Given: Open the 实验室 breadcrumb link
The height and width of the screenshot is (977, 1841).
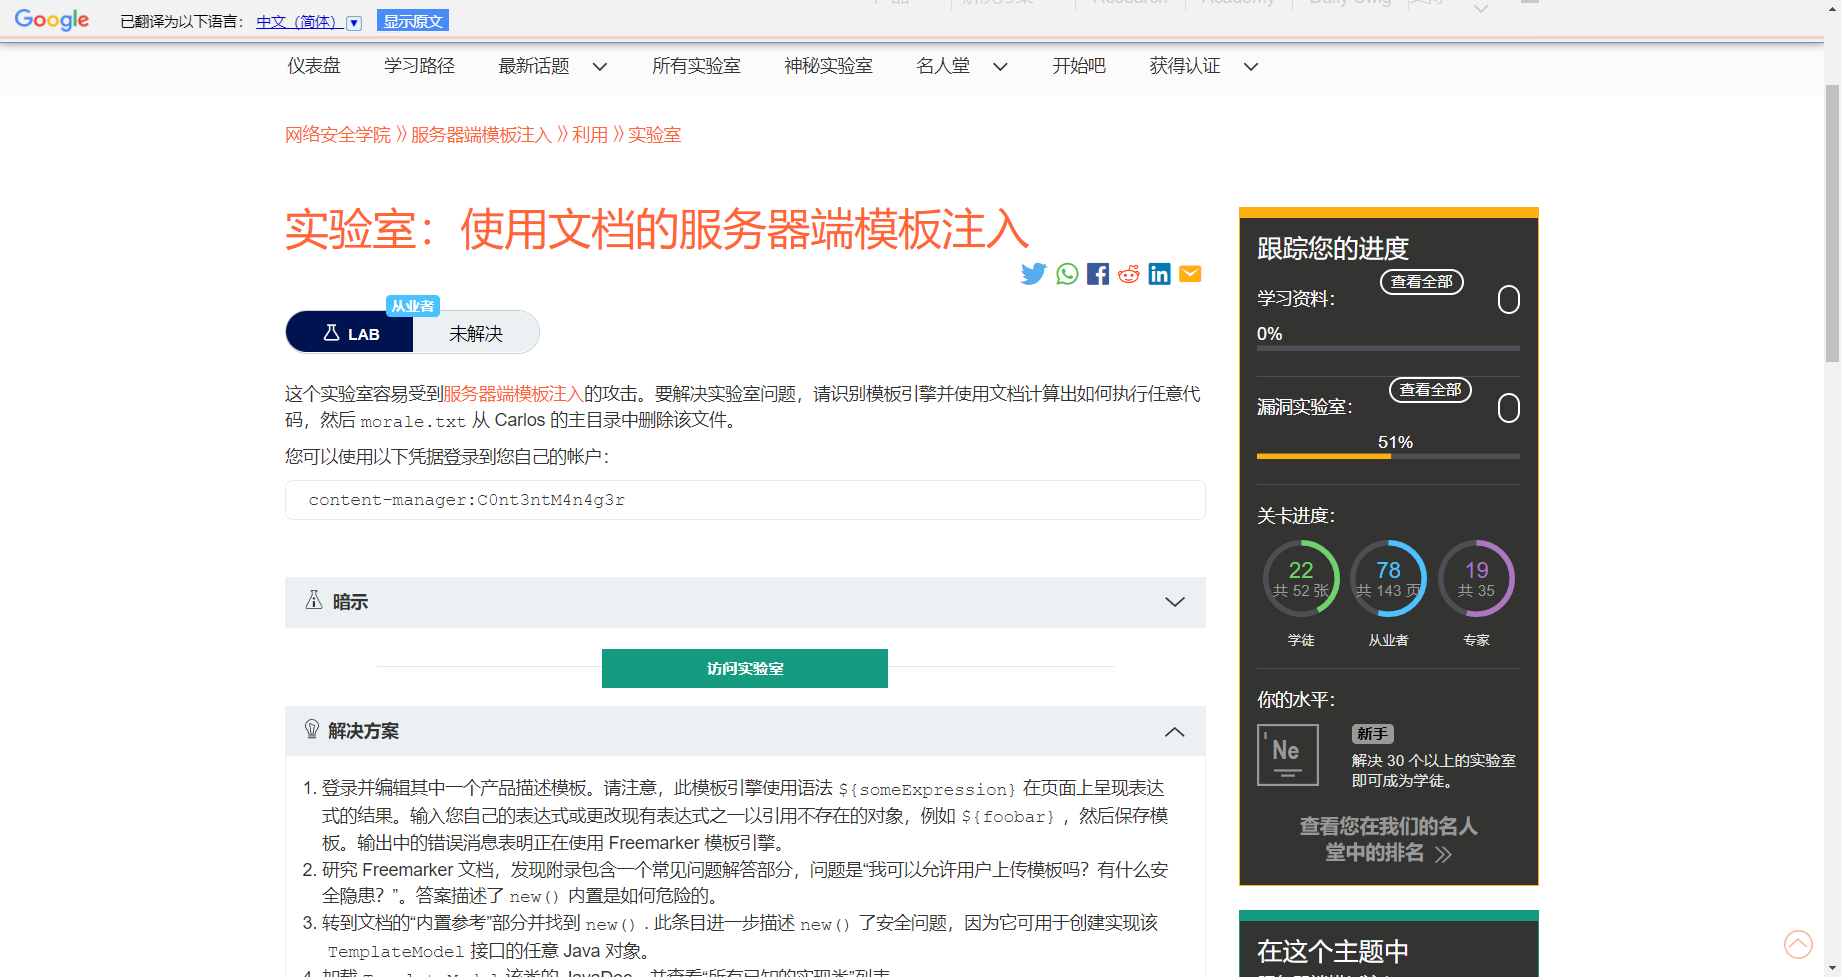Looking at the screenshot, I should coord(654,135).
